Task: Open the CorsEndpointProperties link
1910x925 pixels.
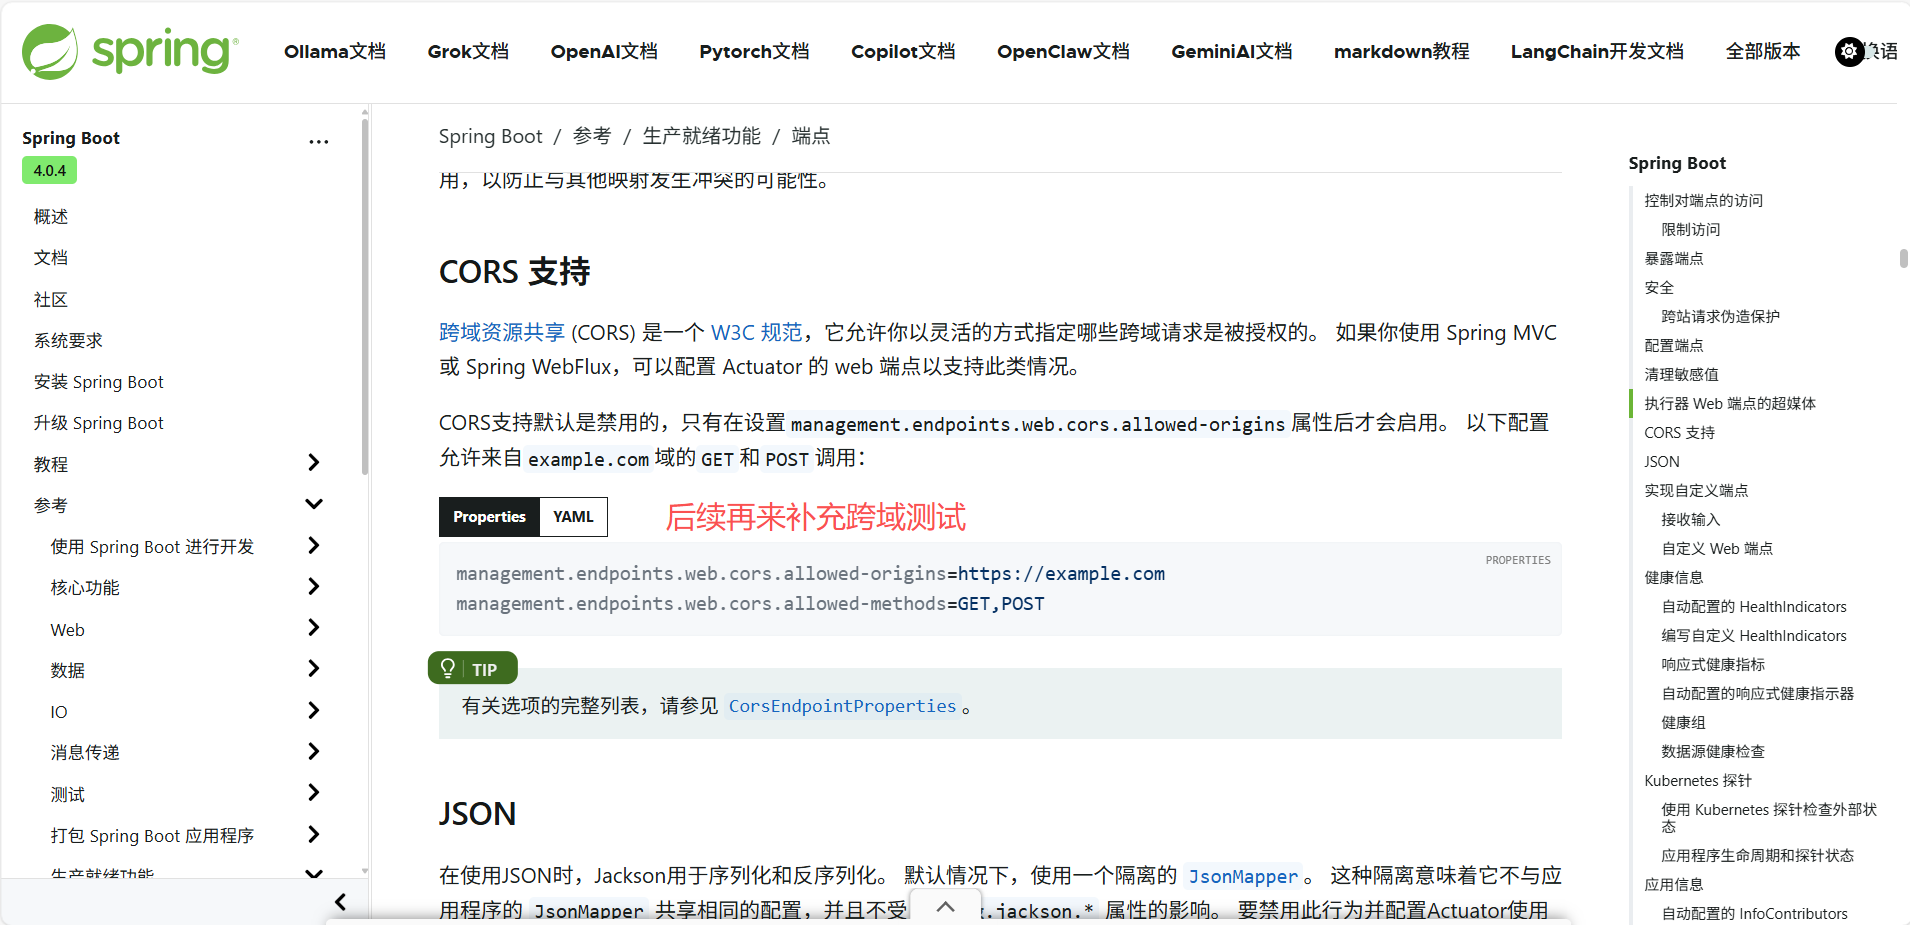Action: (842, 706)
